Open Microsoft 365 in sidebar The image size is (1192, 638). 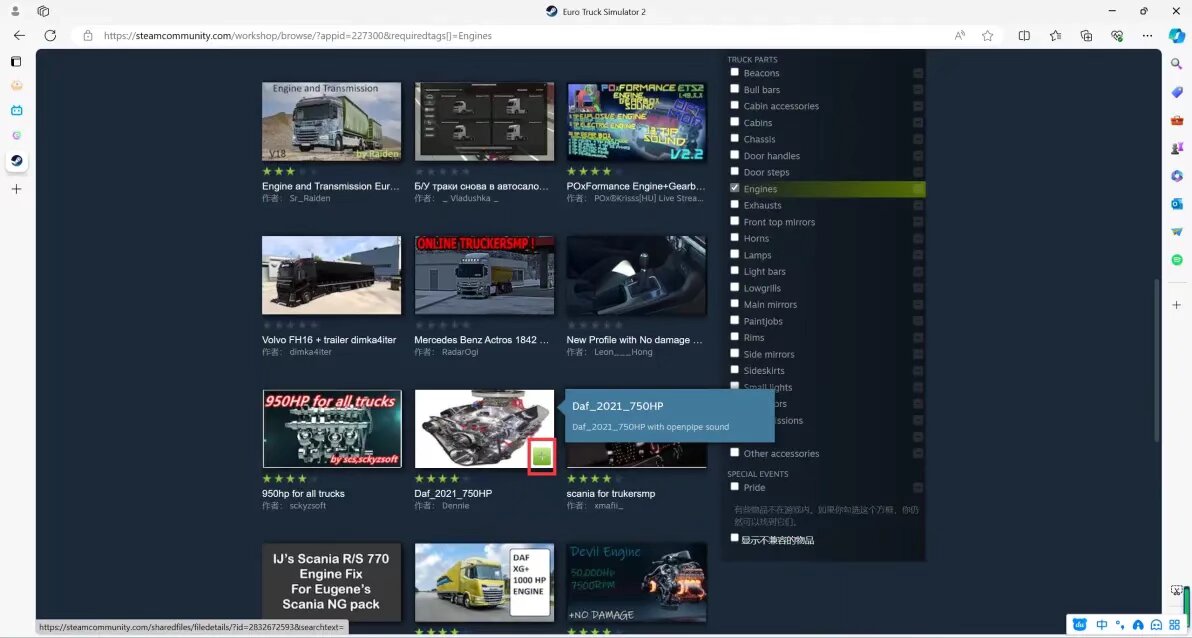pos(1177,176)
